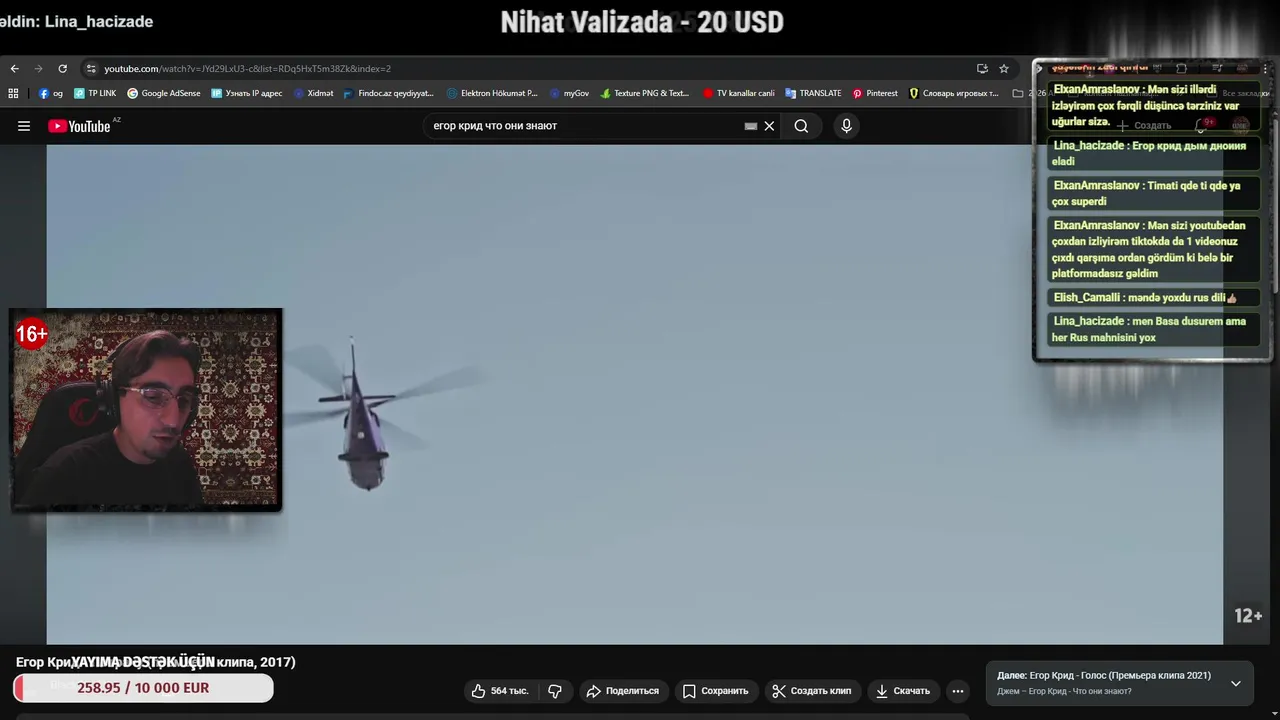Start voice search with microphone
1280x720 pixels.
tap(846, 126)
